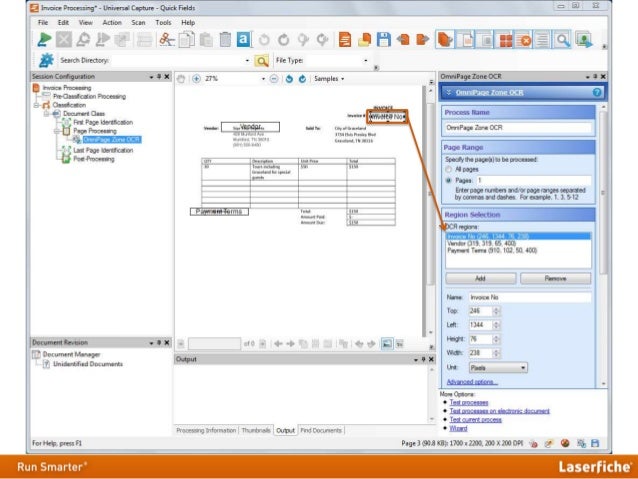638x479 pixels.
Task: Open the Samples dropdown
Action: [329, 79]
